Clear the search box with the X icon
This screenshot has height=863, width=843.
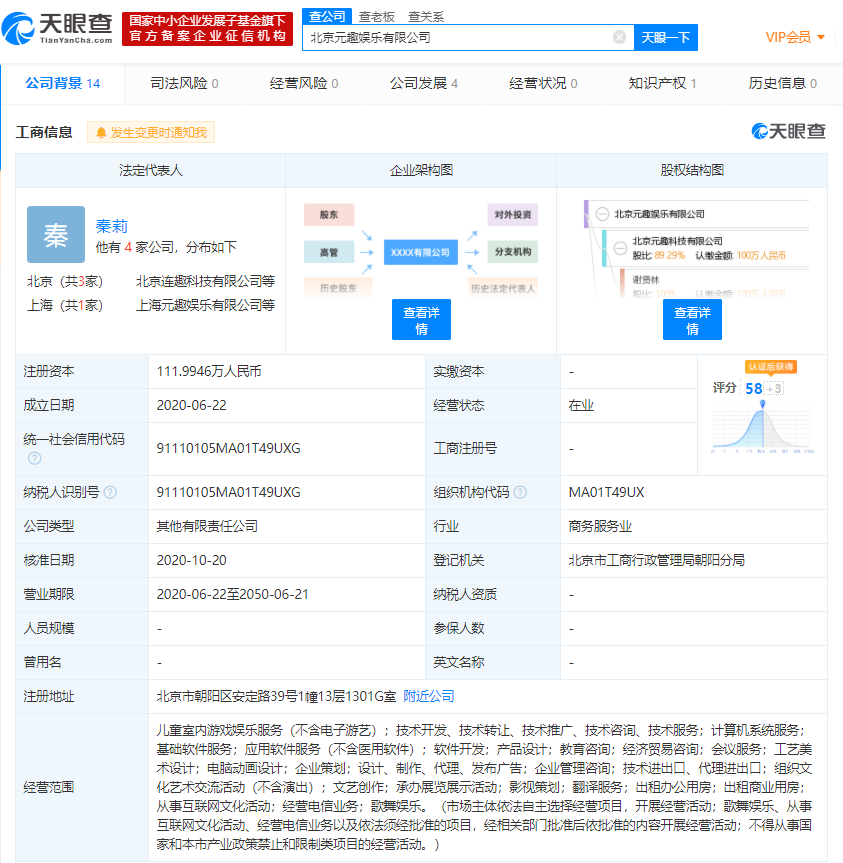point(619,37)
